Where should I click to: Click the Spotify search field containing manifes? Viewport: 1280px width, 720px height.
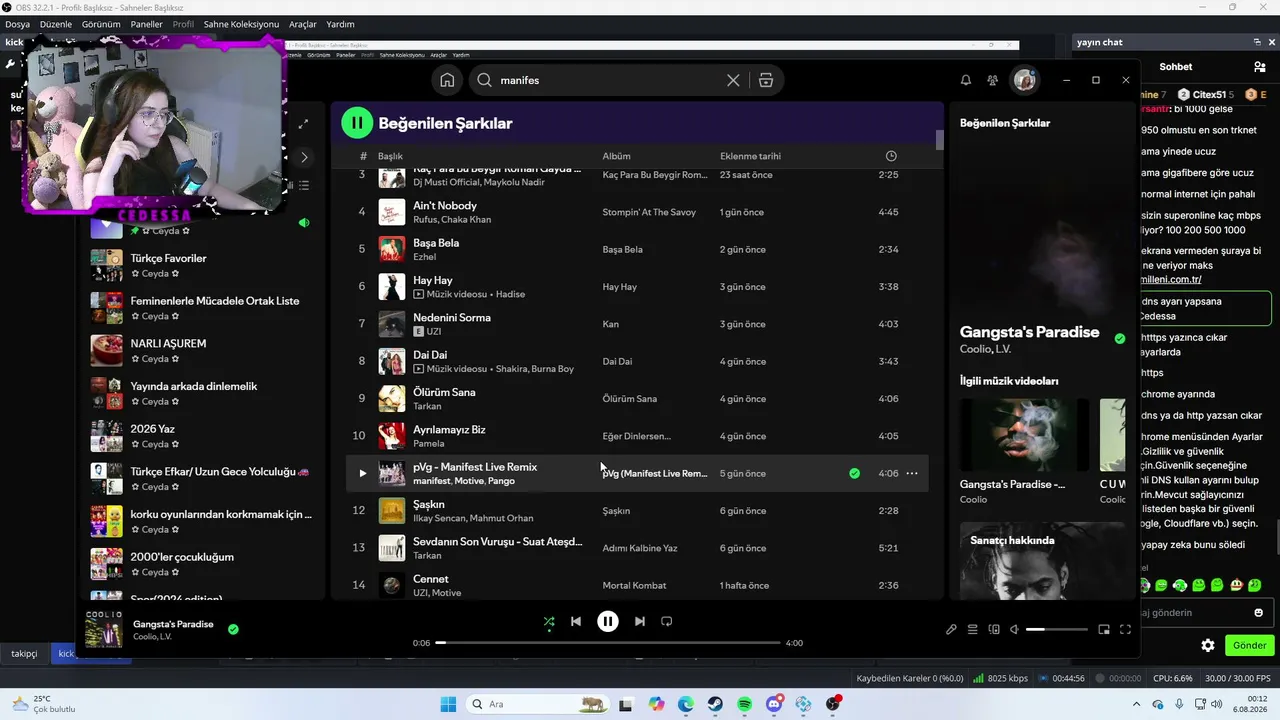[610, 80]
